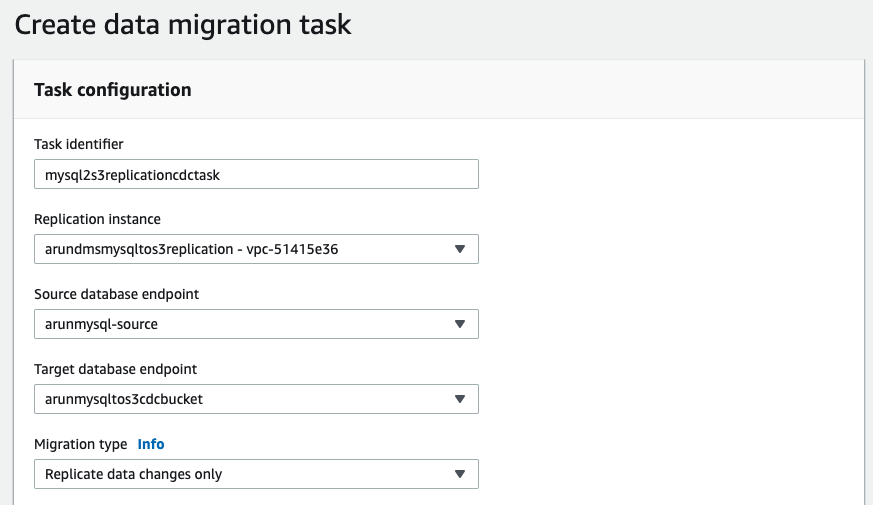
Task: Select the 'arunmysqltos3cdcbucket' value text
Action: [x=123, y=399]
